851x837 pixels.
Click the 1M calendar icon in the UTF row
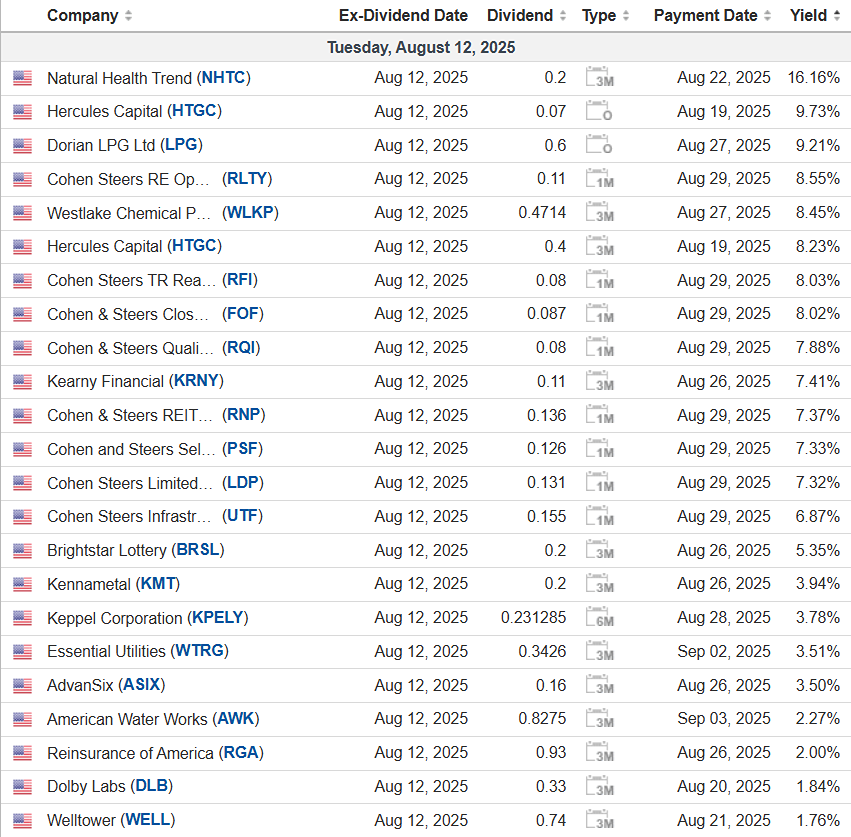point(599,517)
